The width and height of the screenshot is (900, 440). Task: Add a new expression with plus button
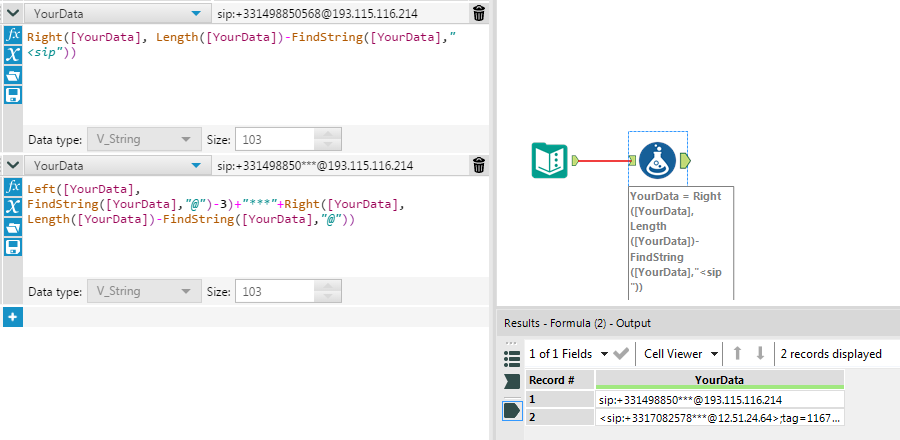(x=13, y=317)
